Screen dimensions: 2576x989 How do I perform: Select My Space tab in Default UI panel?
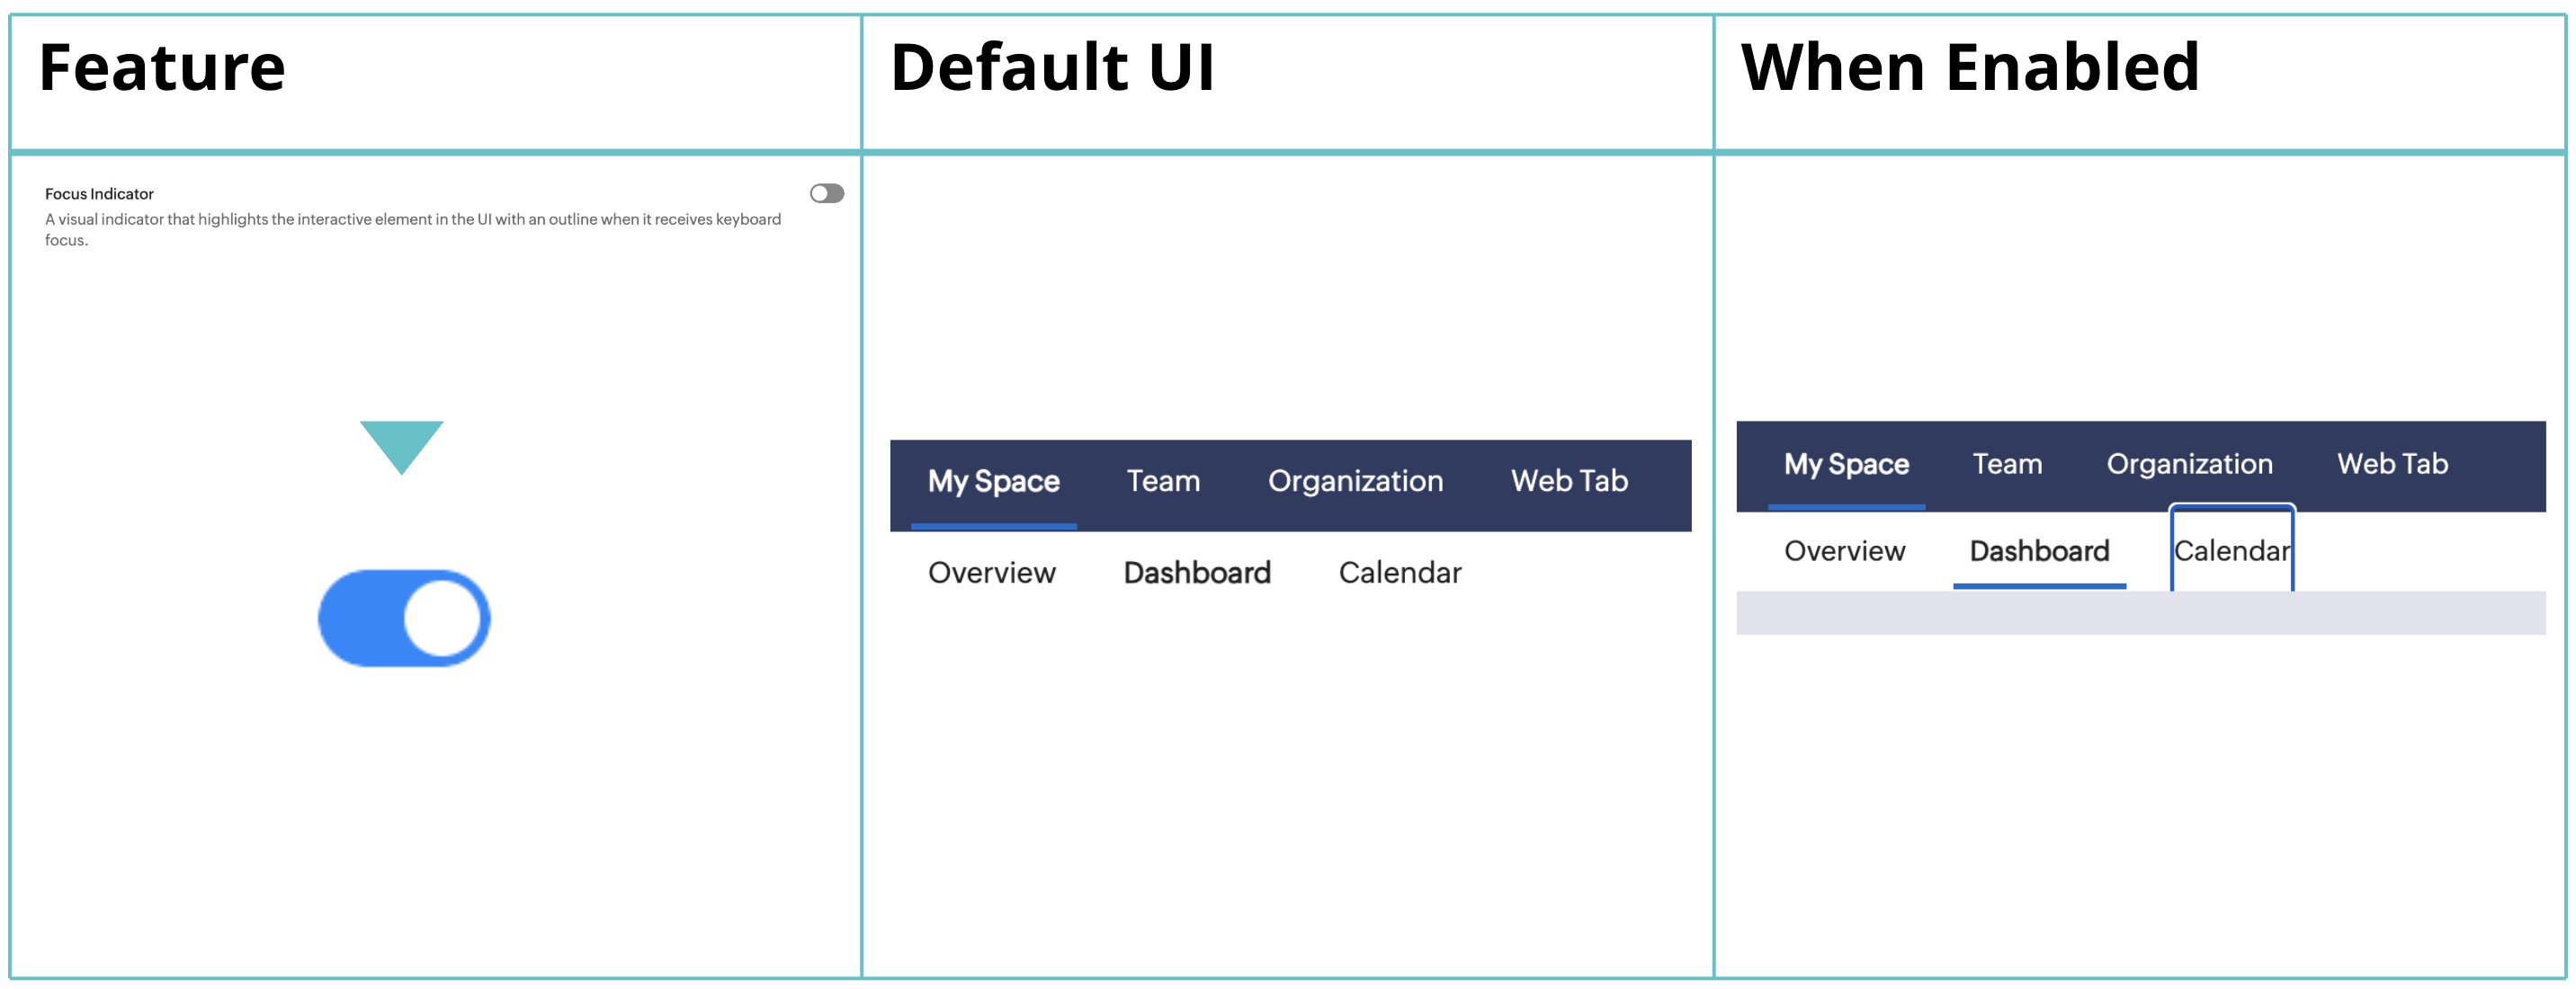(x=993, y=481)
